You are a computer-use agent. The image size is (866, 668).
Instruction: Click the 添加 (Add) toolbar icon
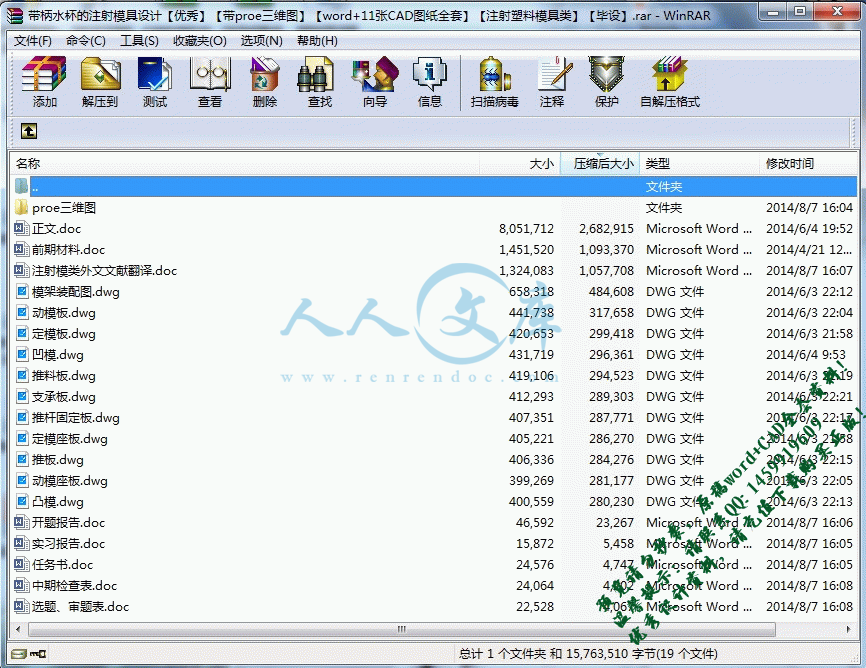[x=44, y=73]
